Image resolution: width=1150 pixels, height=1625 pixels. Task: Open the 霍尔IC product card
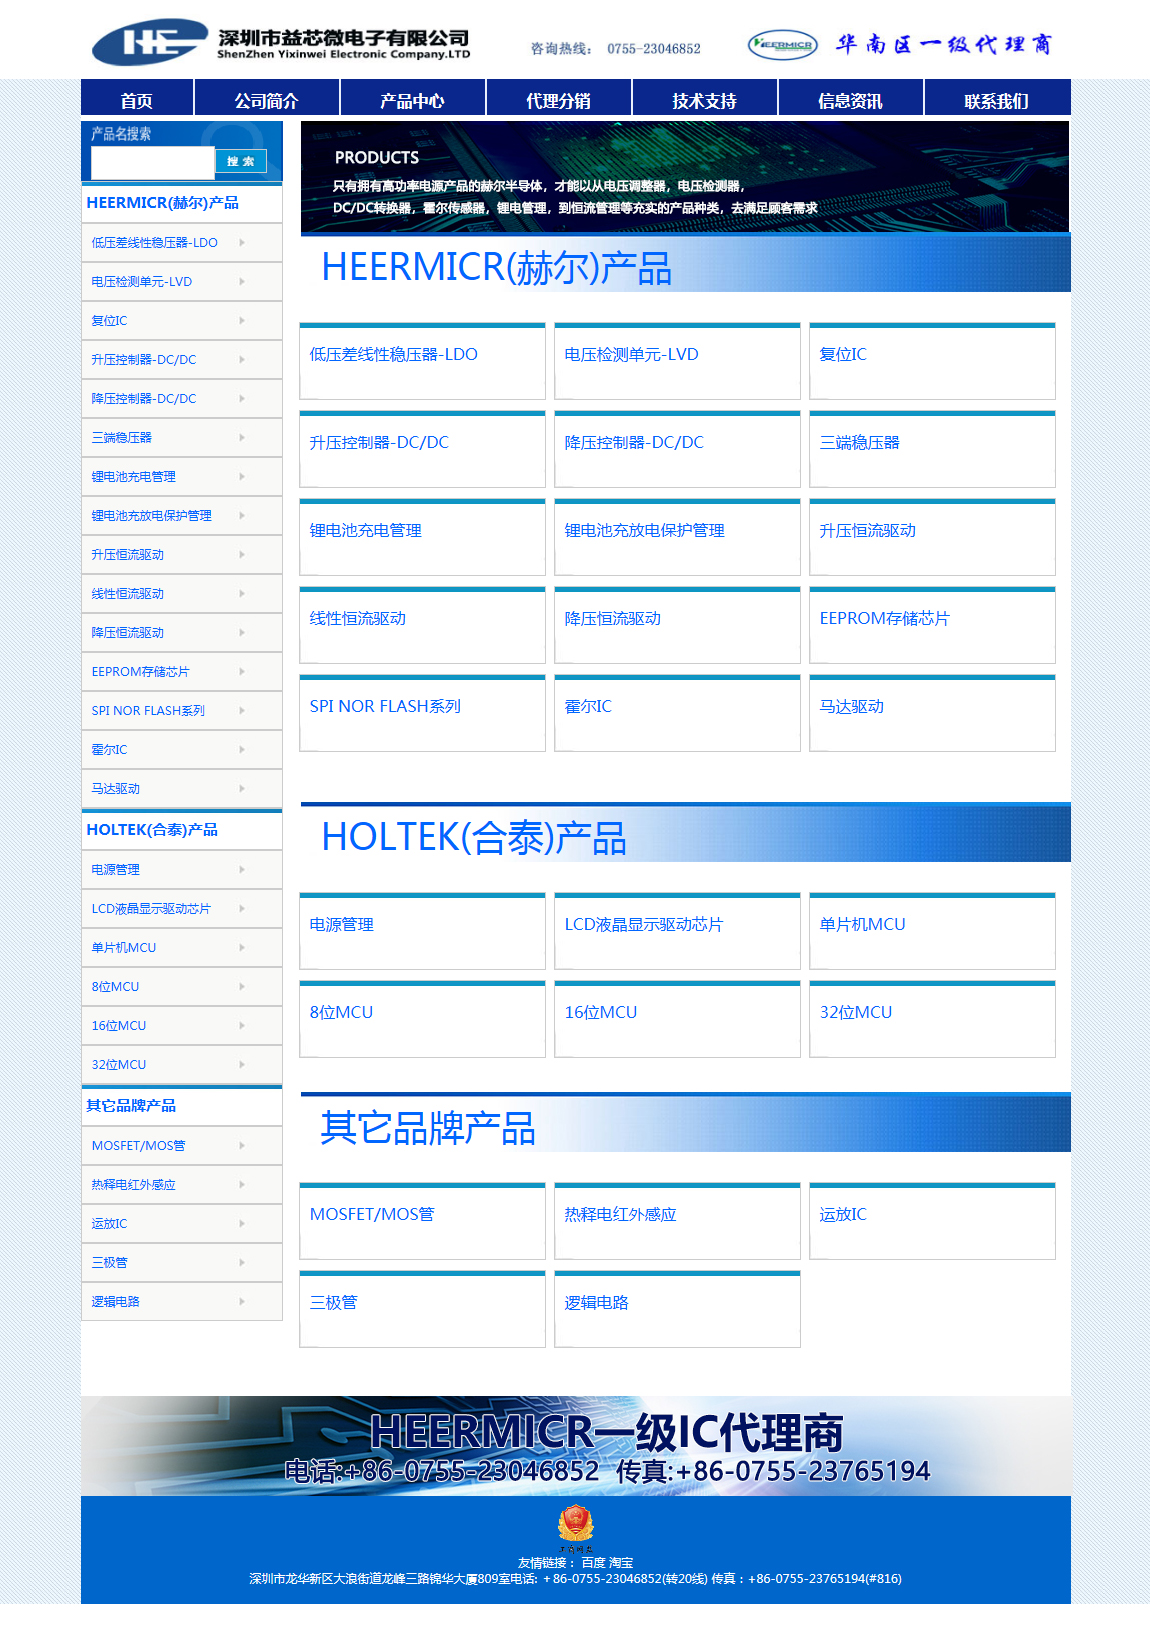[x=677, y=713]
